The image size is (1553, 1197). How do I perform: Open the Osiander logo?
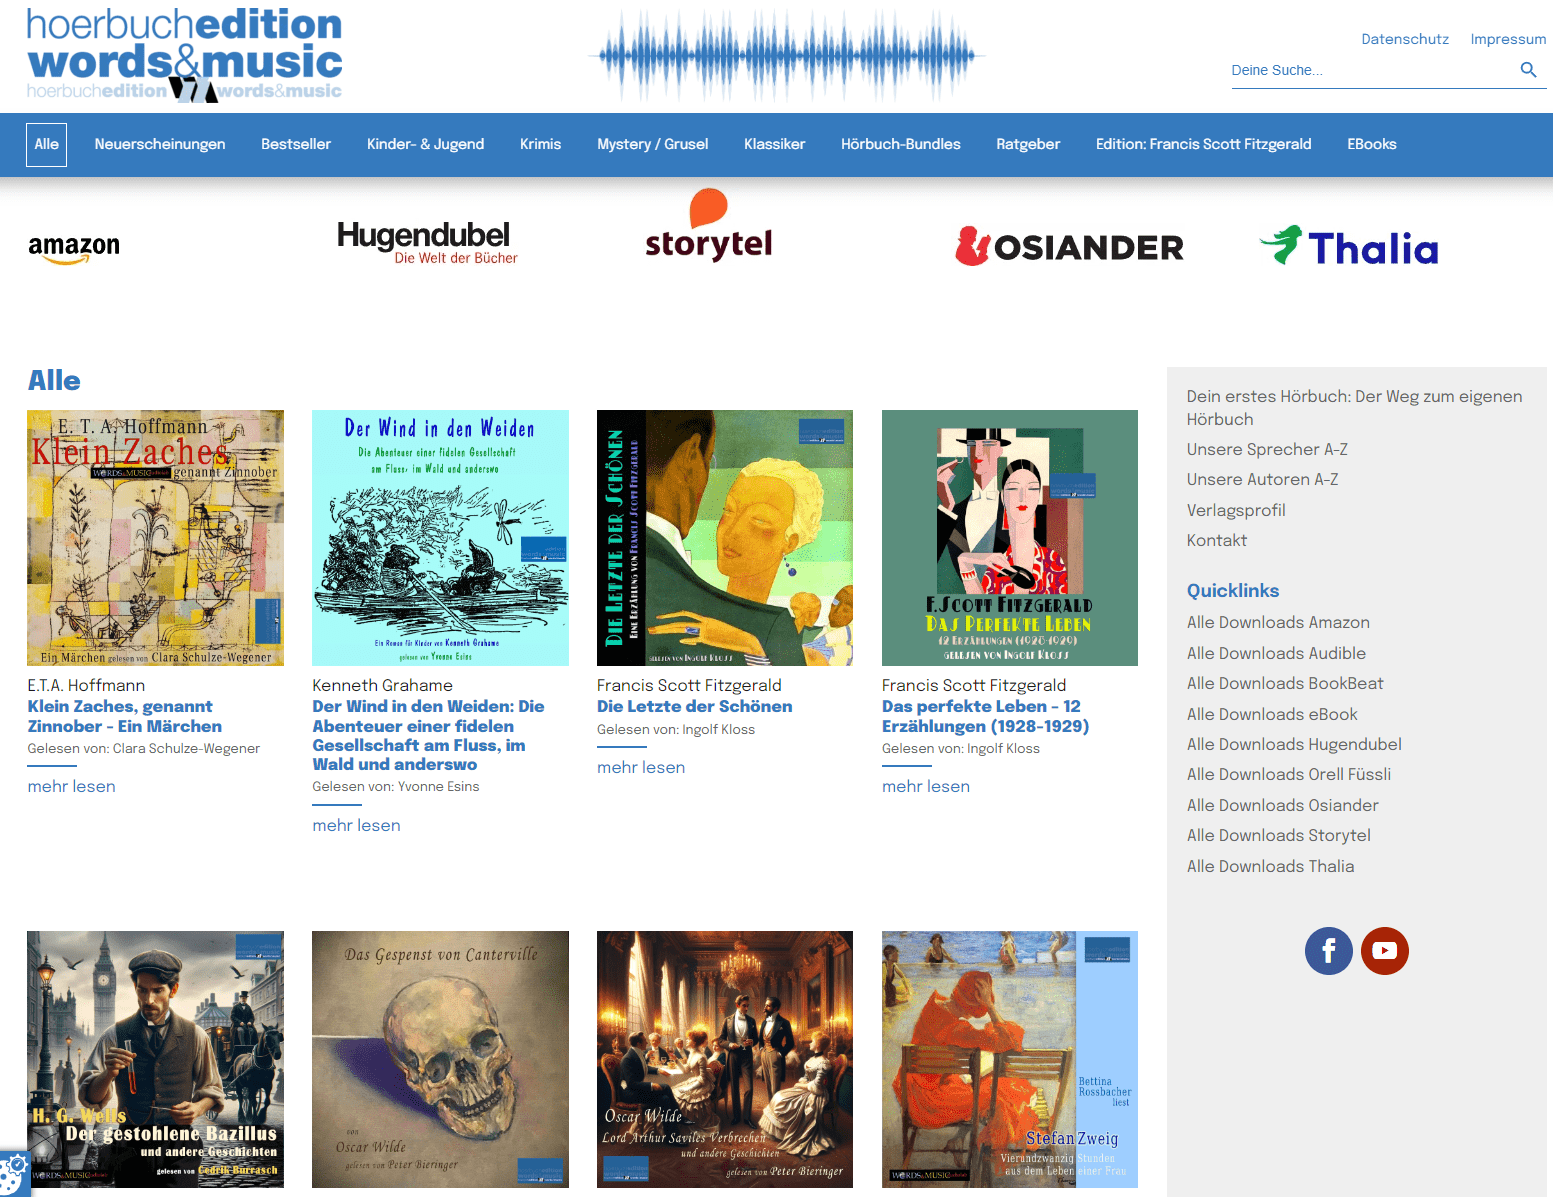click(x=1069, y=246)
